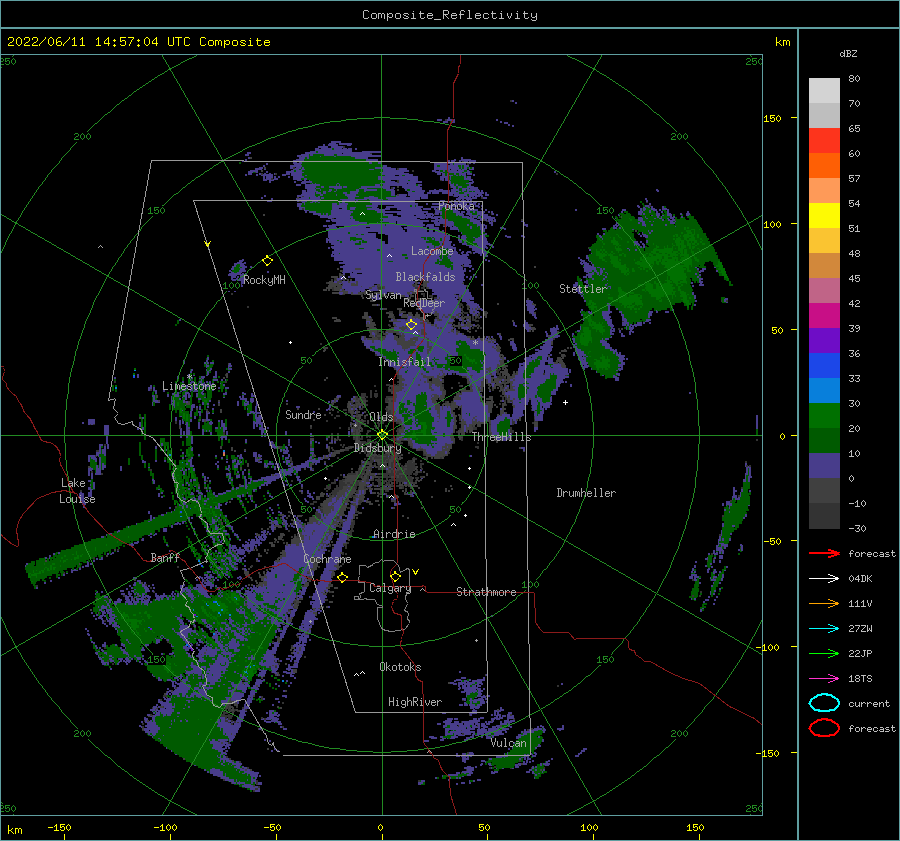
Task: Click the Innisfail town label
Action: click(x=404, y=362)
